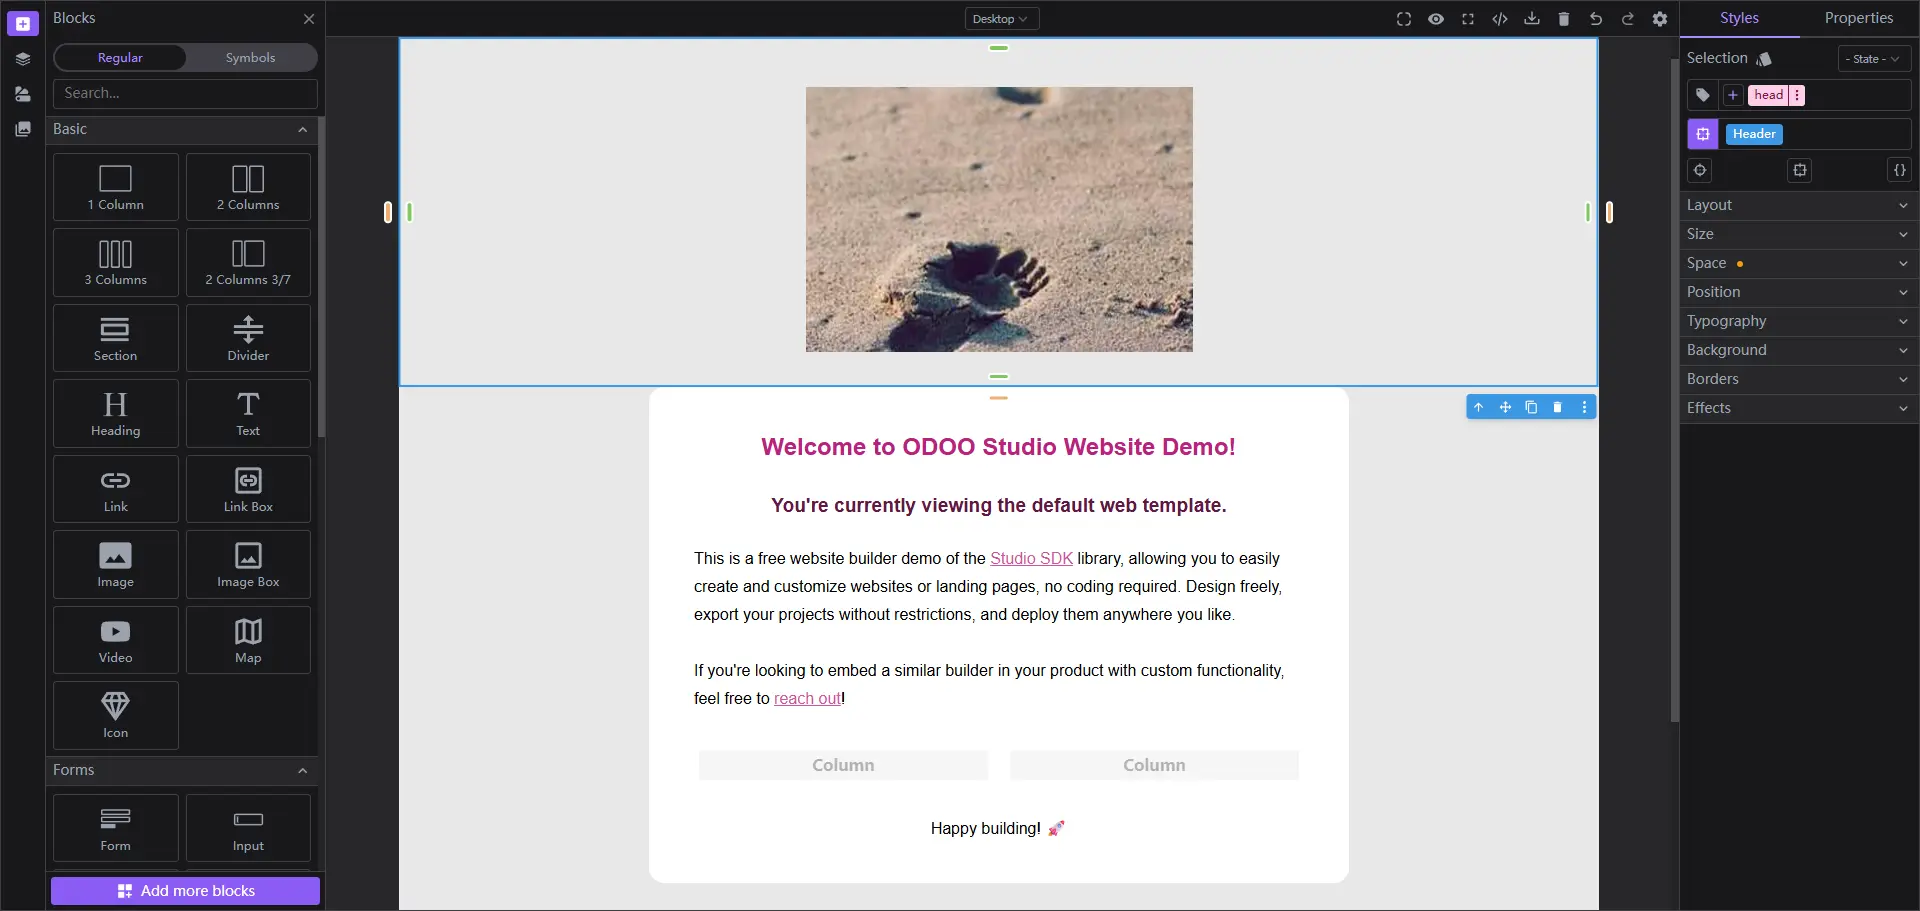Image resolution: width=1920 pixels, height=911 pixels.
Task: Open the curly braces style code icon
Action: [1899, 170]
